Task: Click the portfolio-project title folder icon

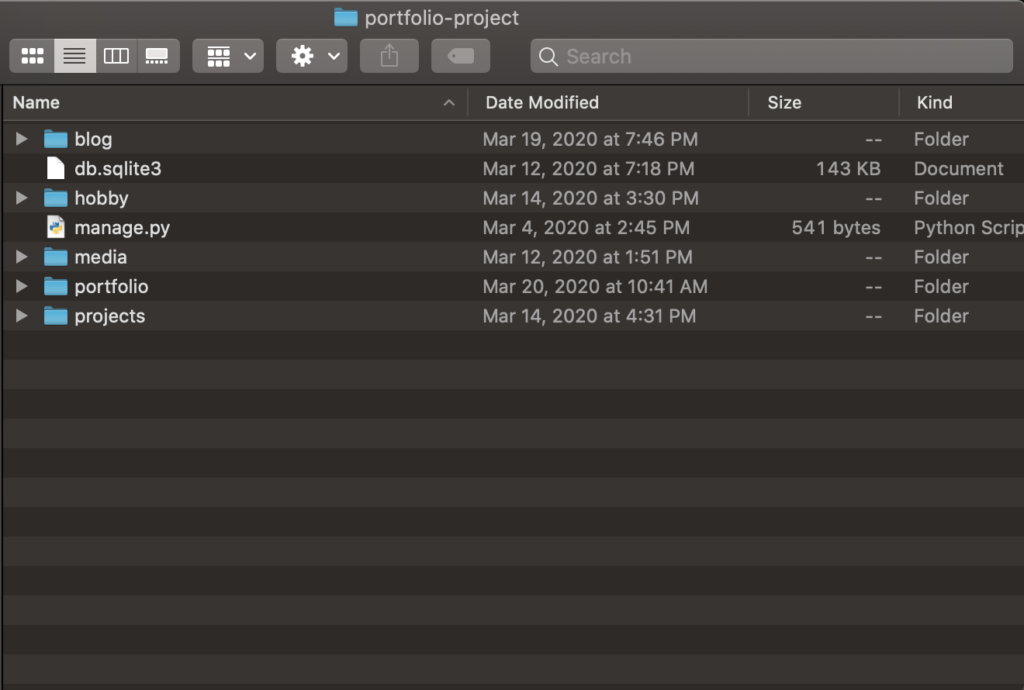Action: click(345, 18)
